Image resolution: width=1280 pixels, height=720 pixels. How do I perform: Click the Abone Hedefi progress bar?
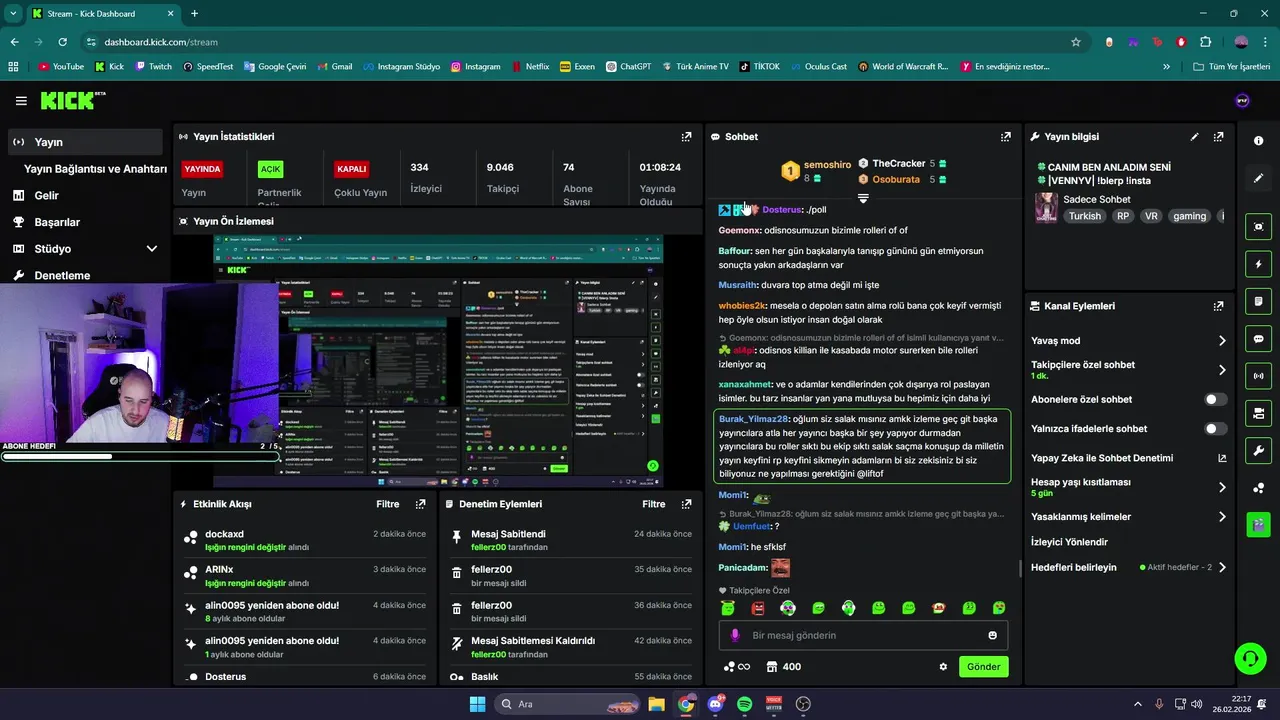tap(140, 457)
